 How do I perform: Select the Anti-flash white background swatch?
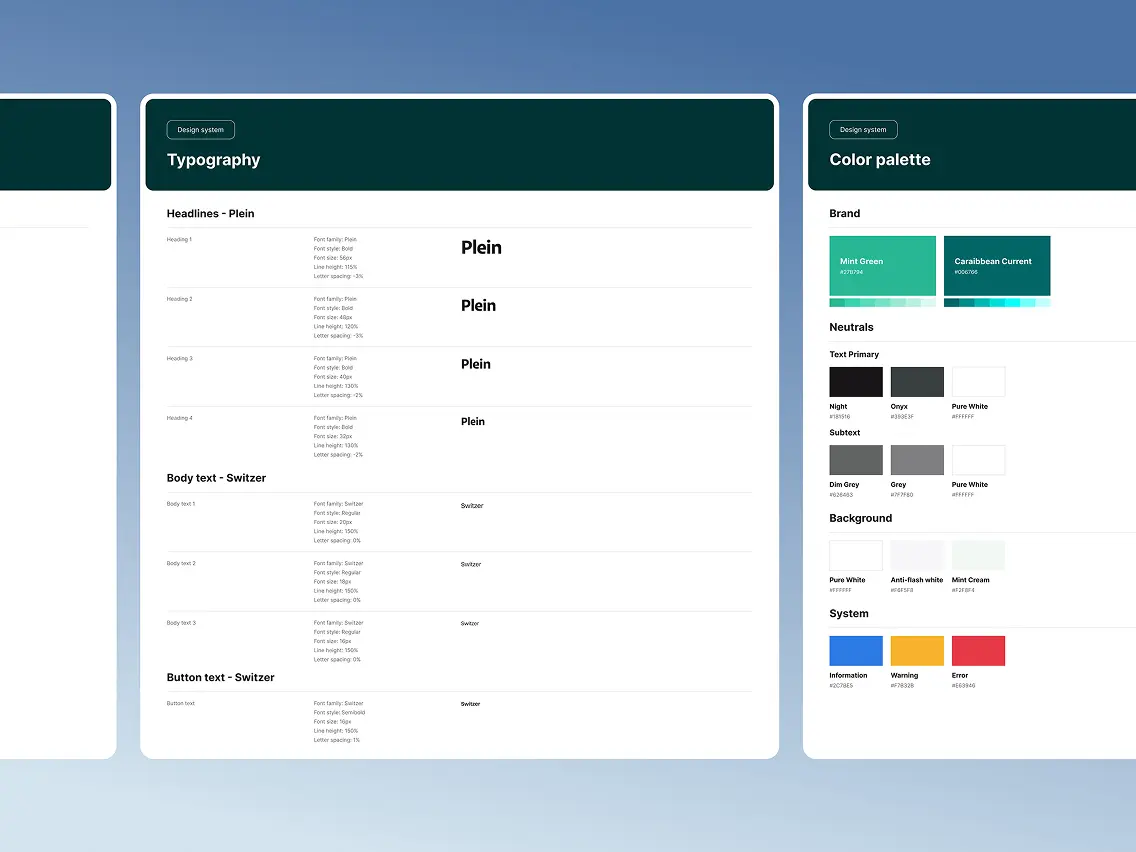tap(917, 555)
